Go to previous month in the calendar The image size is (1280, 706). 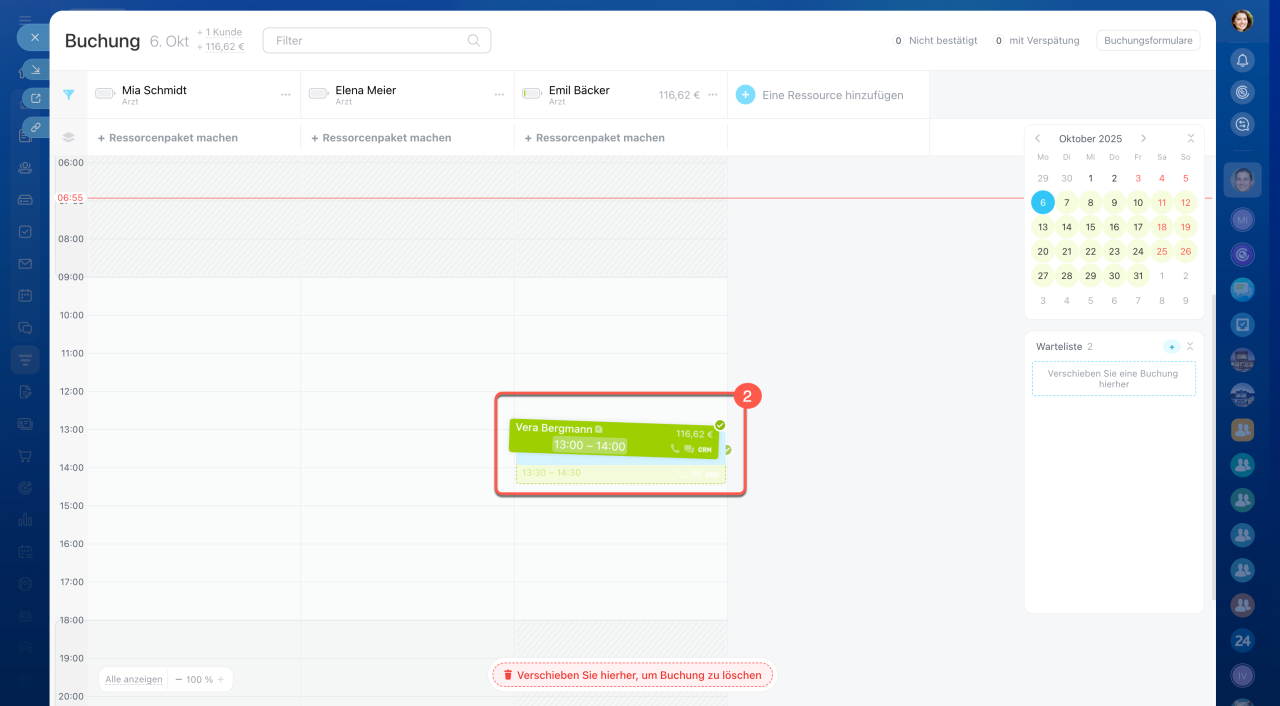pyautogui.click(x=1038, y=139)
